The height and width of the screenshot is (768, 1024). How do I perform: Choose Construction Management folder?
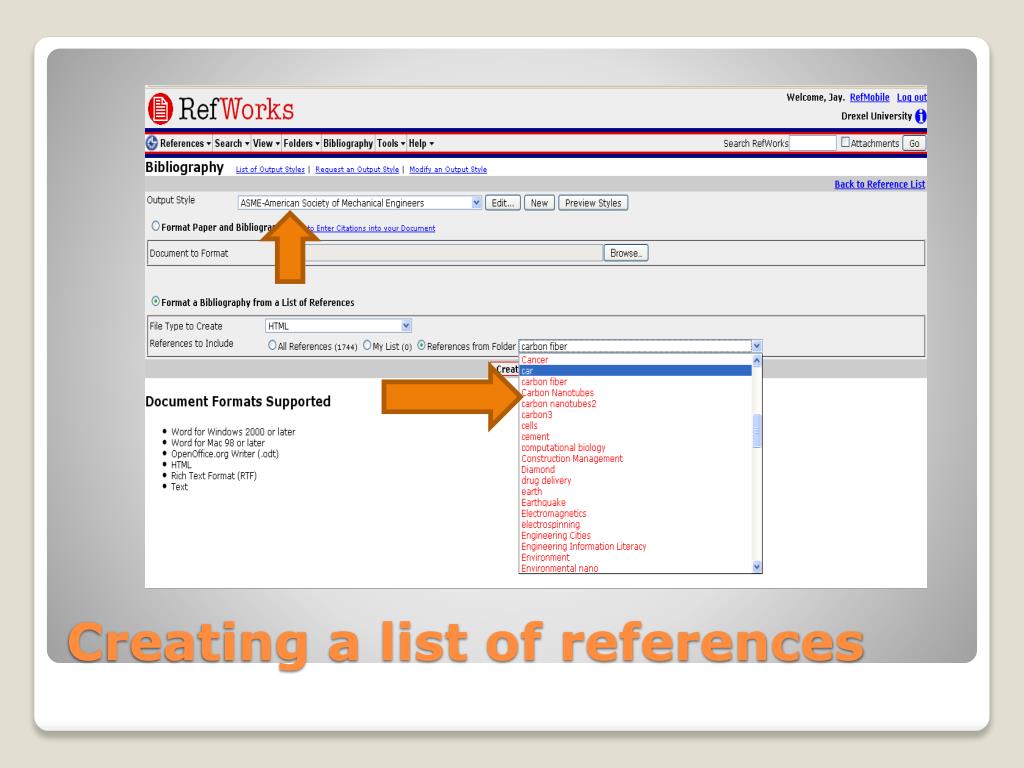pyautogui.click(x=635, y=459)
